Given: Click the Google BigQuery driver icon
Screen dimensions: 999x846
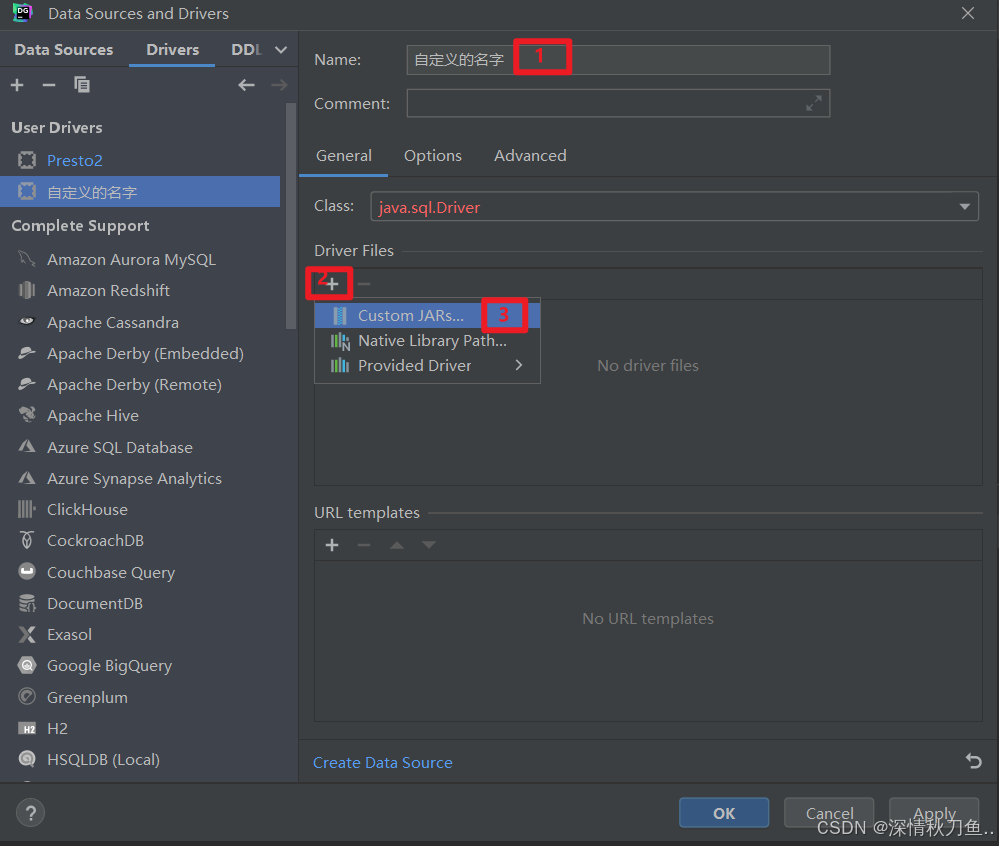Looking at the screenshot, I should 27,666.
